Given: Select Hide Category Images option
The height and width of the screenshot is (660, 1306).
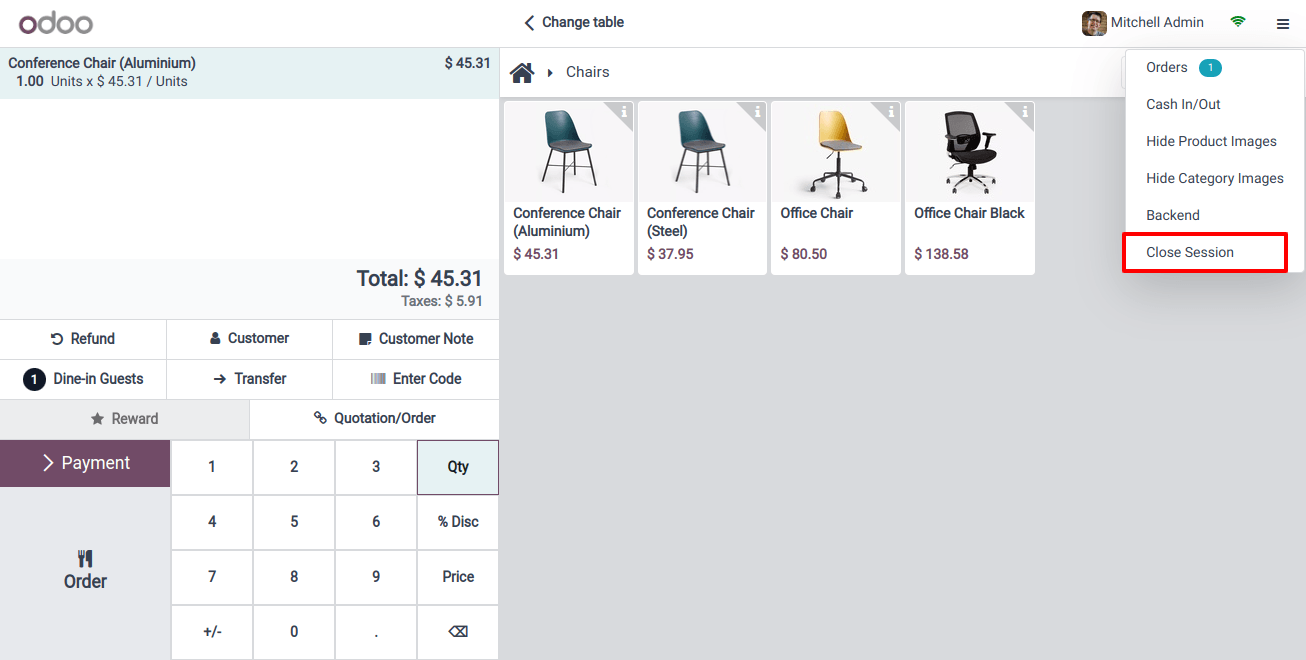Looking at the screenshot, I should 1214,178.
